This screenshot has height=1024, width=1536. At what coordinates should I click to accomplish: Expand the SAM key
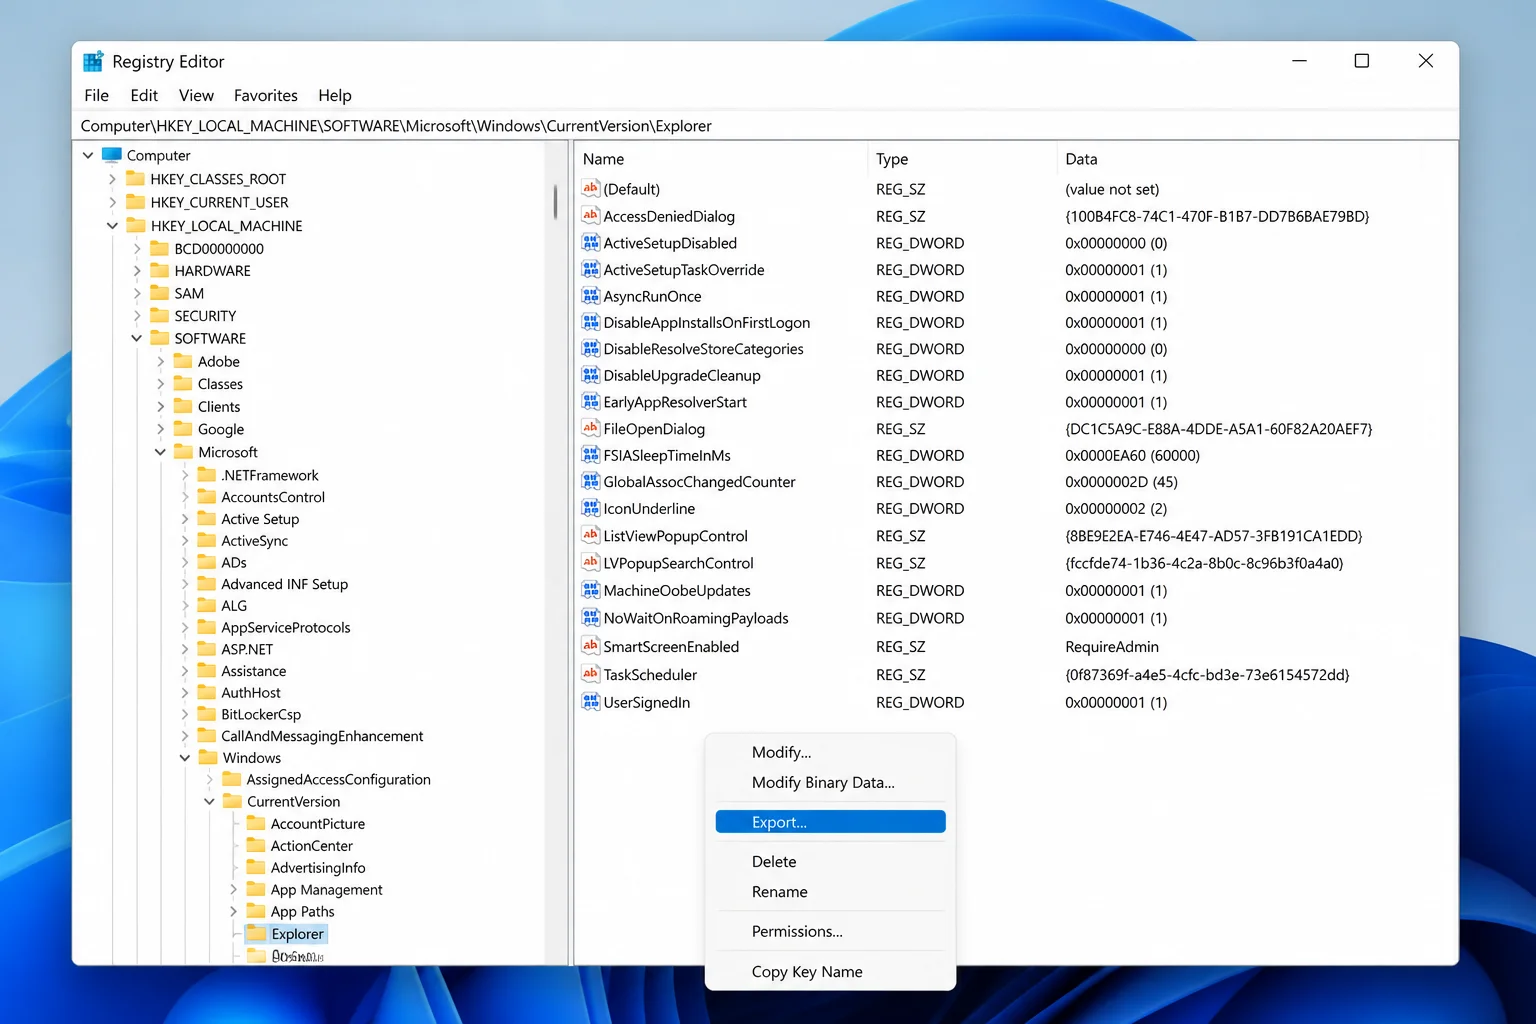(136, 293)
